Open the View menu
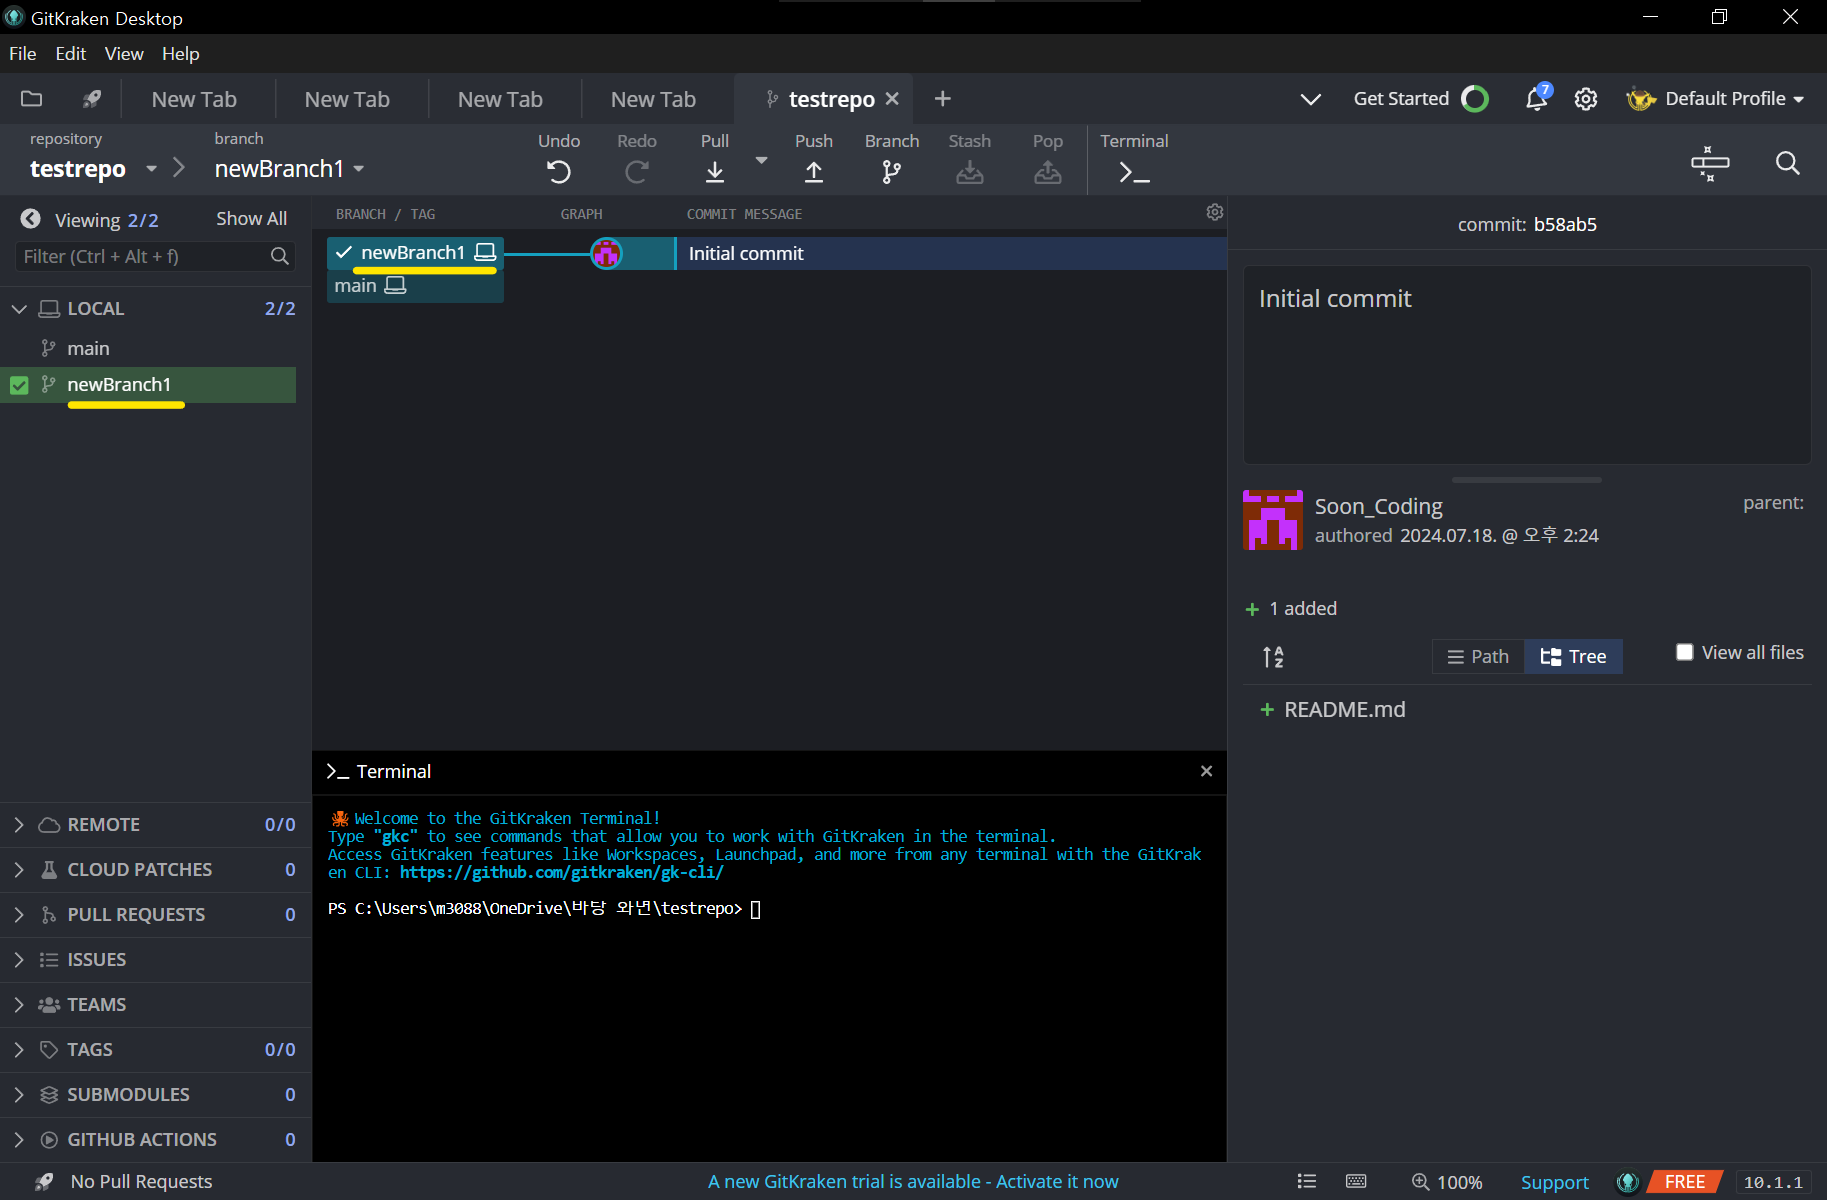This screenshot has width=1827, height=1200. click(x=124, y=54)
